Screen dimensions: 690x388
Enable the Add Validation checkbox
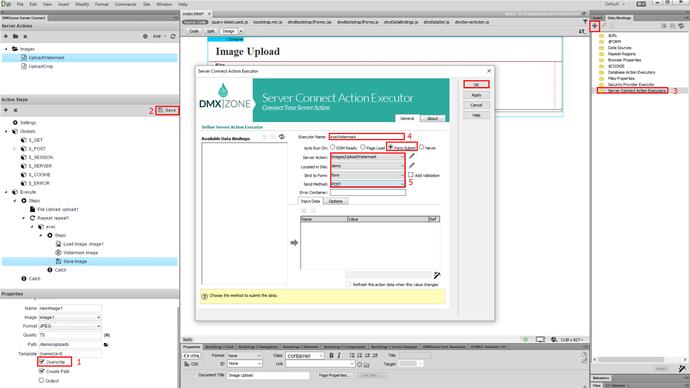point(411,175)
